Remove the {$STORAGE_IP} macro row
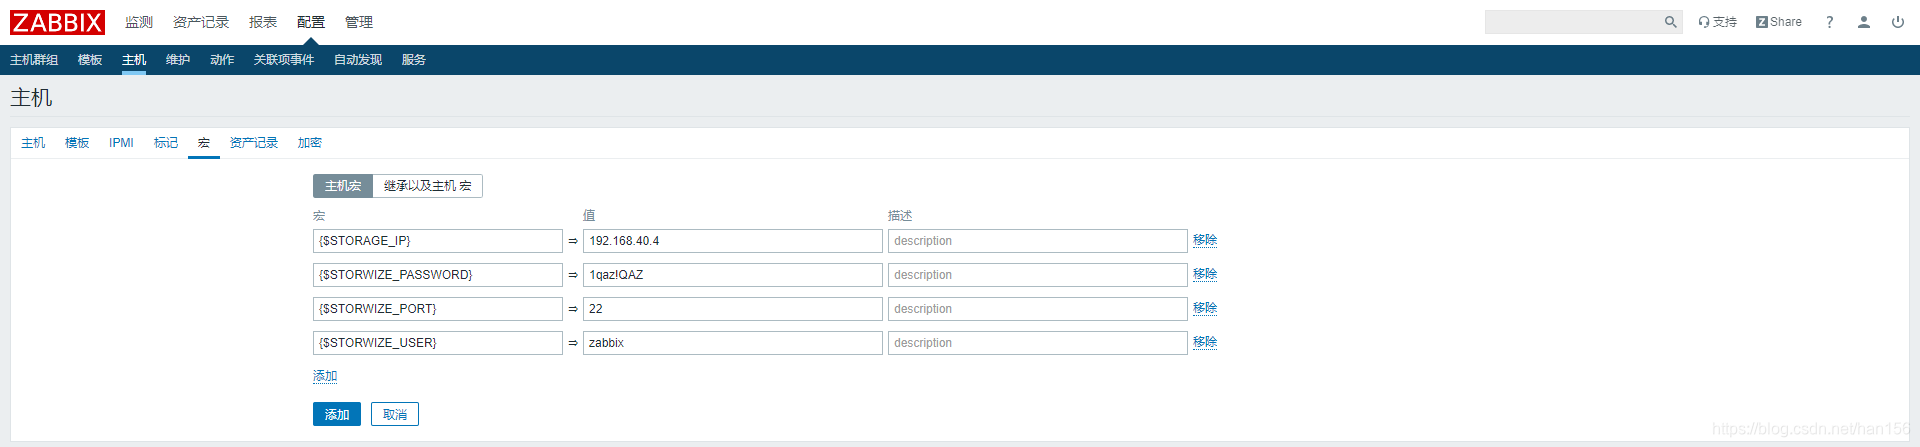 [1205, 240]
